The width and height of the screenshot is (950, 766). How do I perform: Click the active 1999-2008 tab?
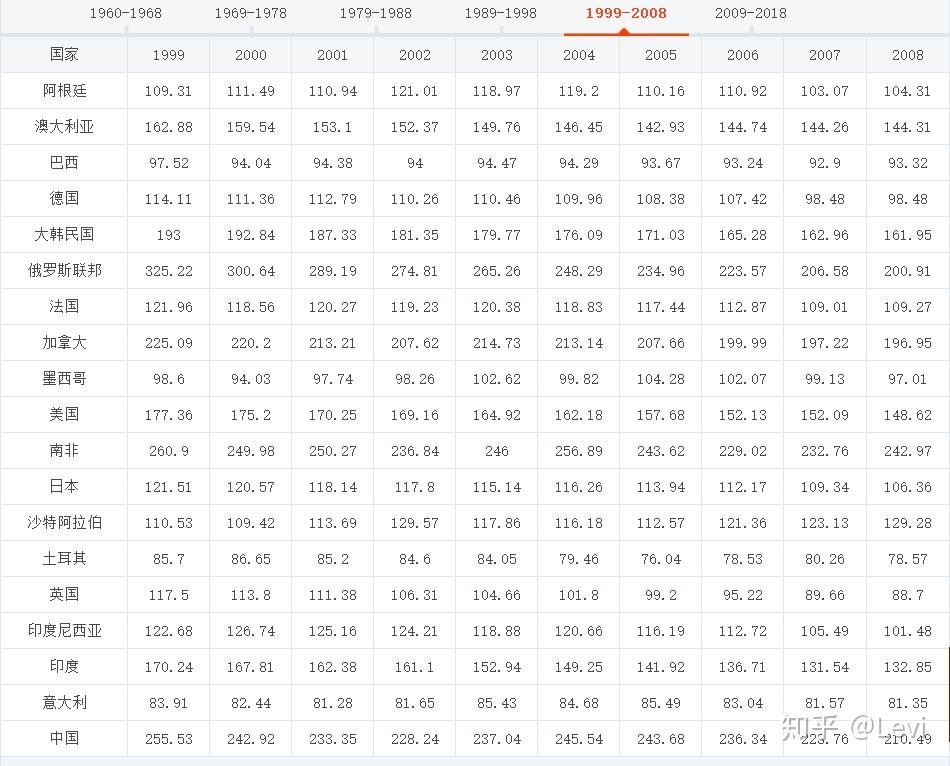pyautogui.click(x=626, y=14)
